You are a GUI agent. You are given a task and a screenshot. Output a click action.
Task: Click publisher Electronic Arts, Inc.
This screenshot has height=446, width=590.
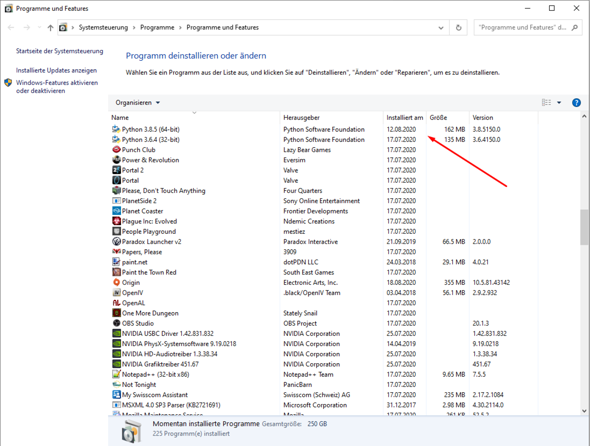tap(310, 282)
